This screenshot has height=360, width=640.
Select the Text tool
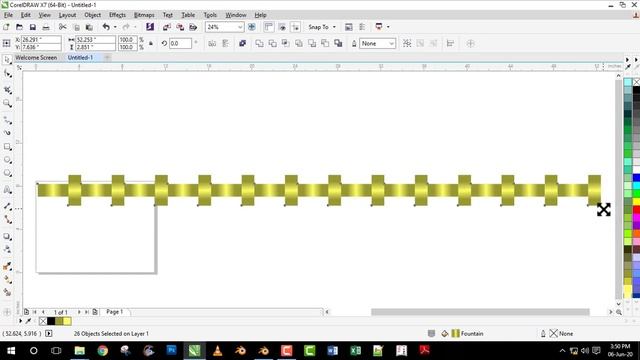pos(7,190)
